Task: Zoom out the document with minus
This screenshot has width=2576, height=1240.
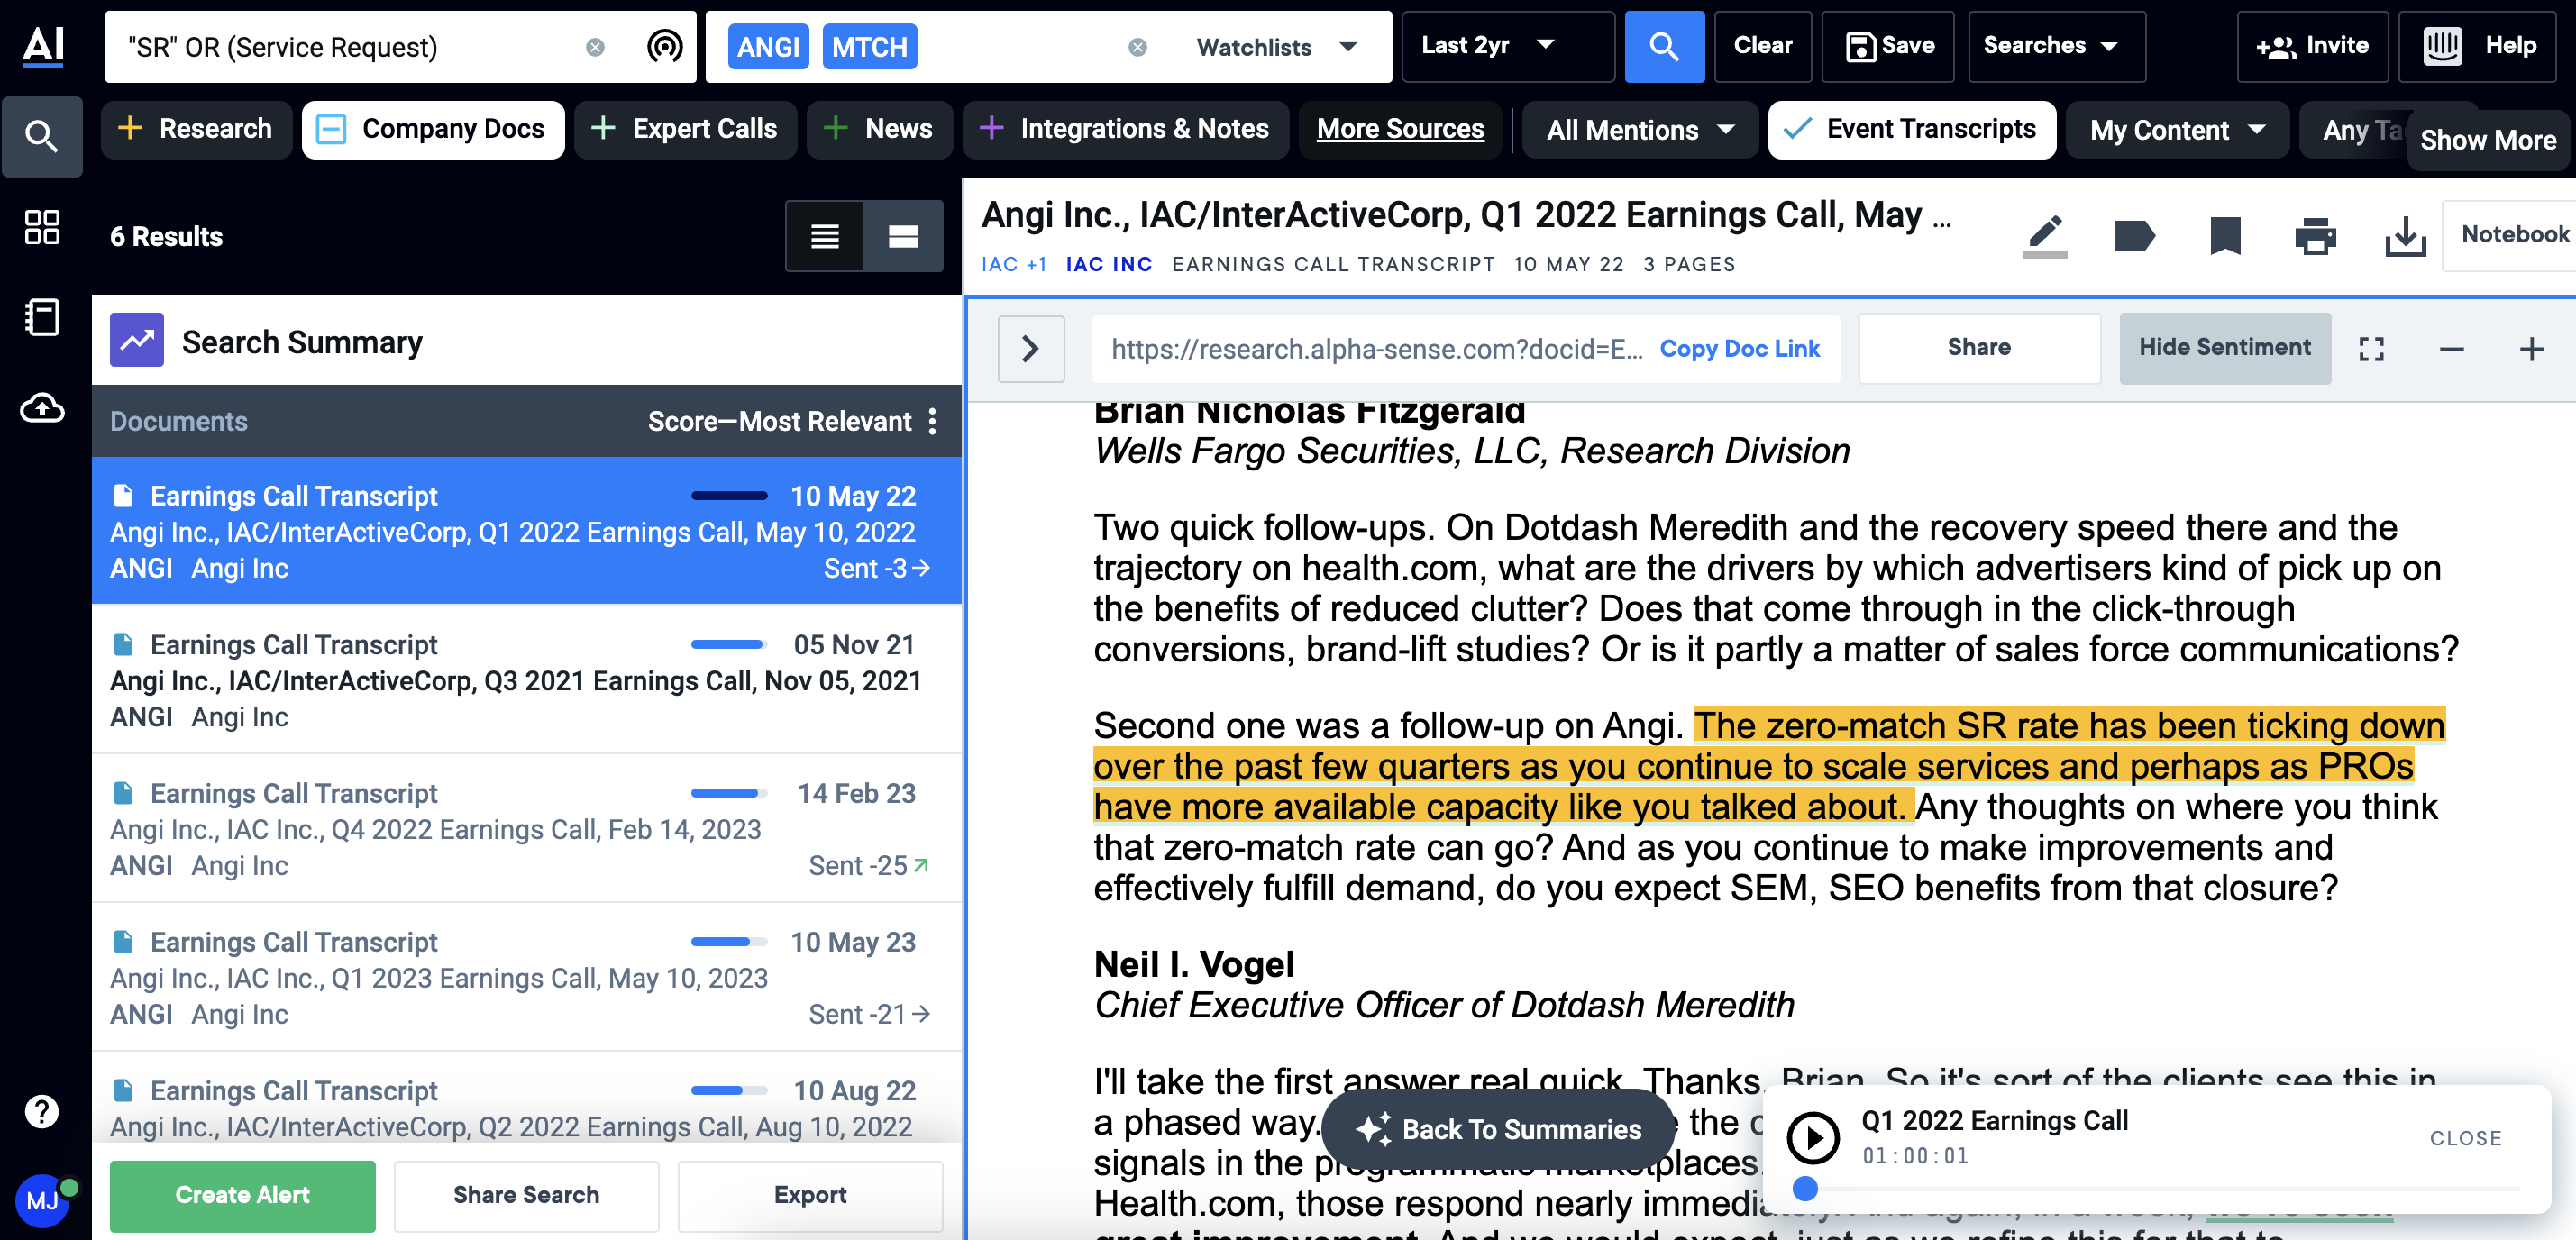Action: click(2451, 349)
